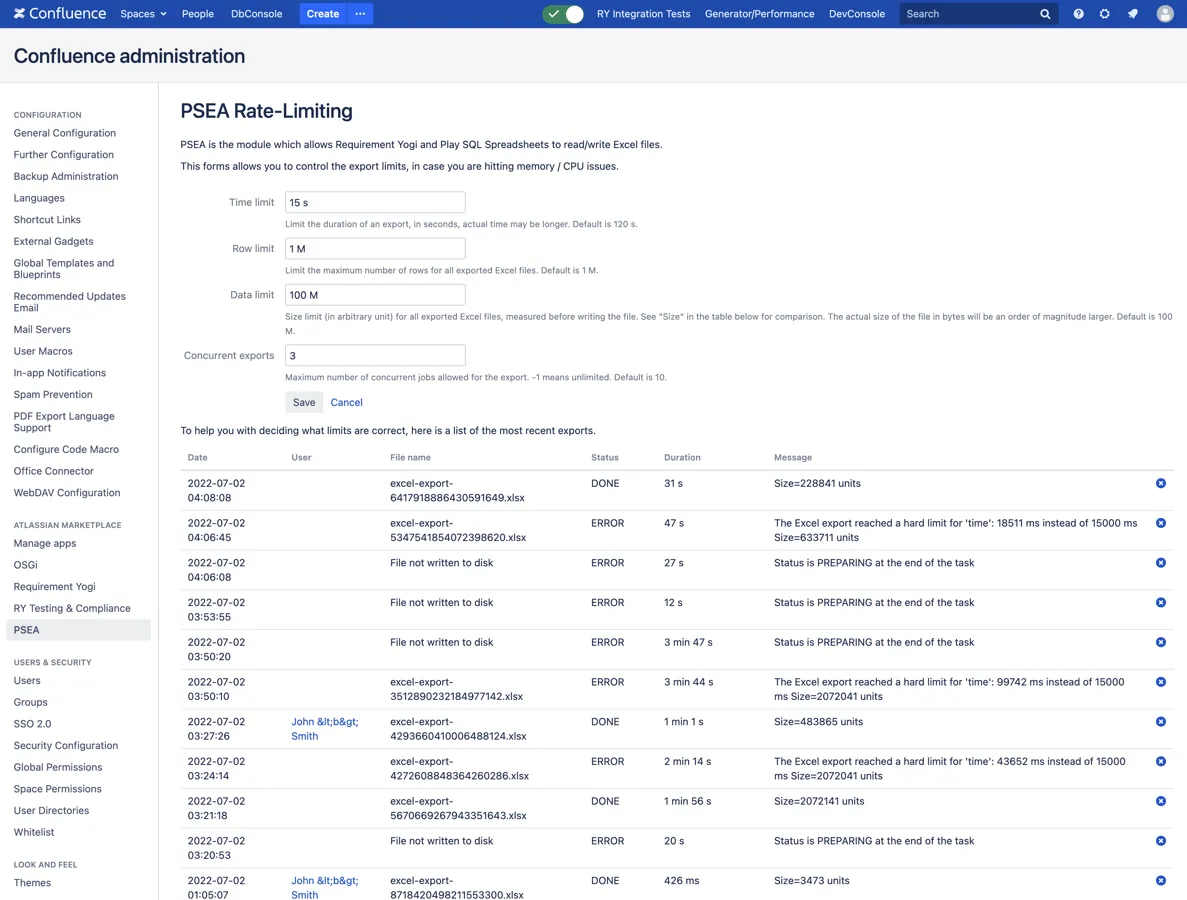Open In-app Notifications settings
The width and height of the screenshot is (1187, 900).
(59, 372)
